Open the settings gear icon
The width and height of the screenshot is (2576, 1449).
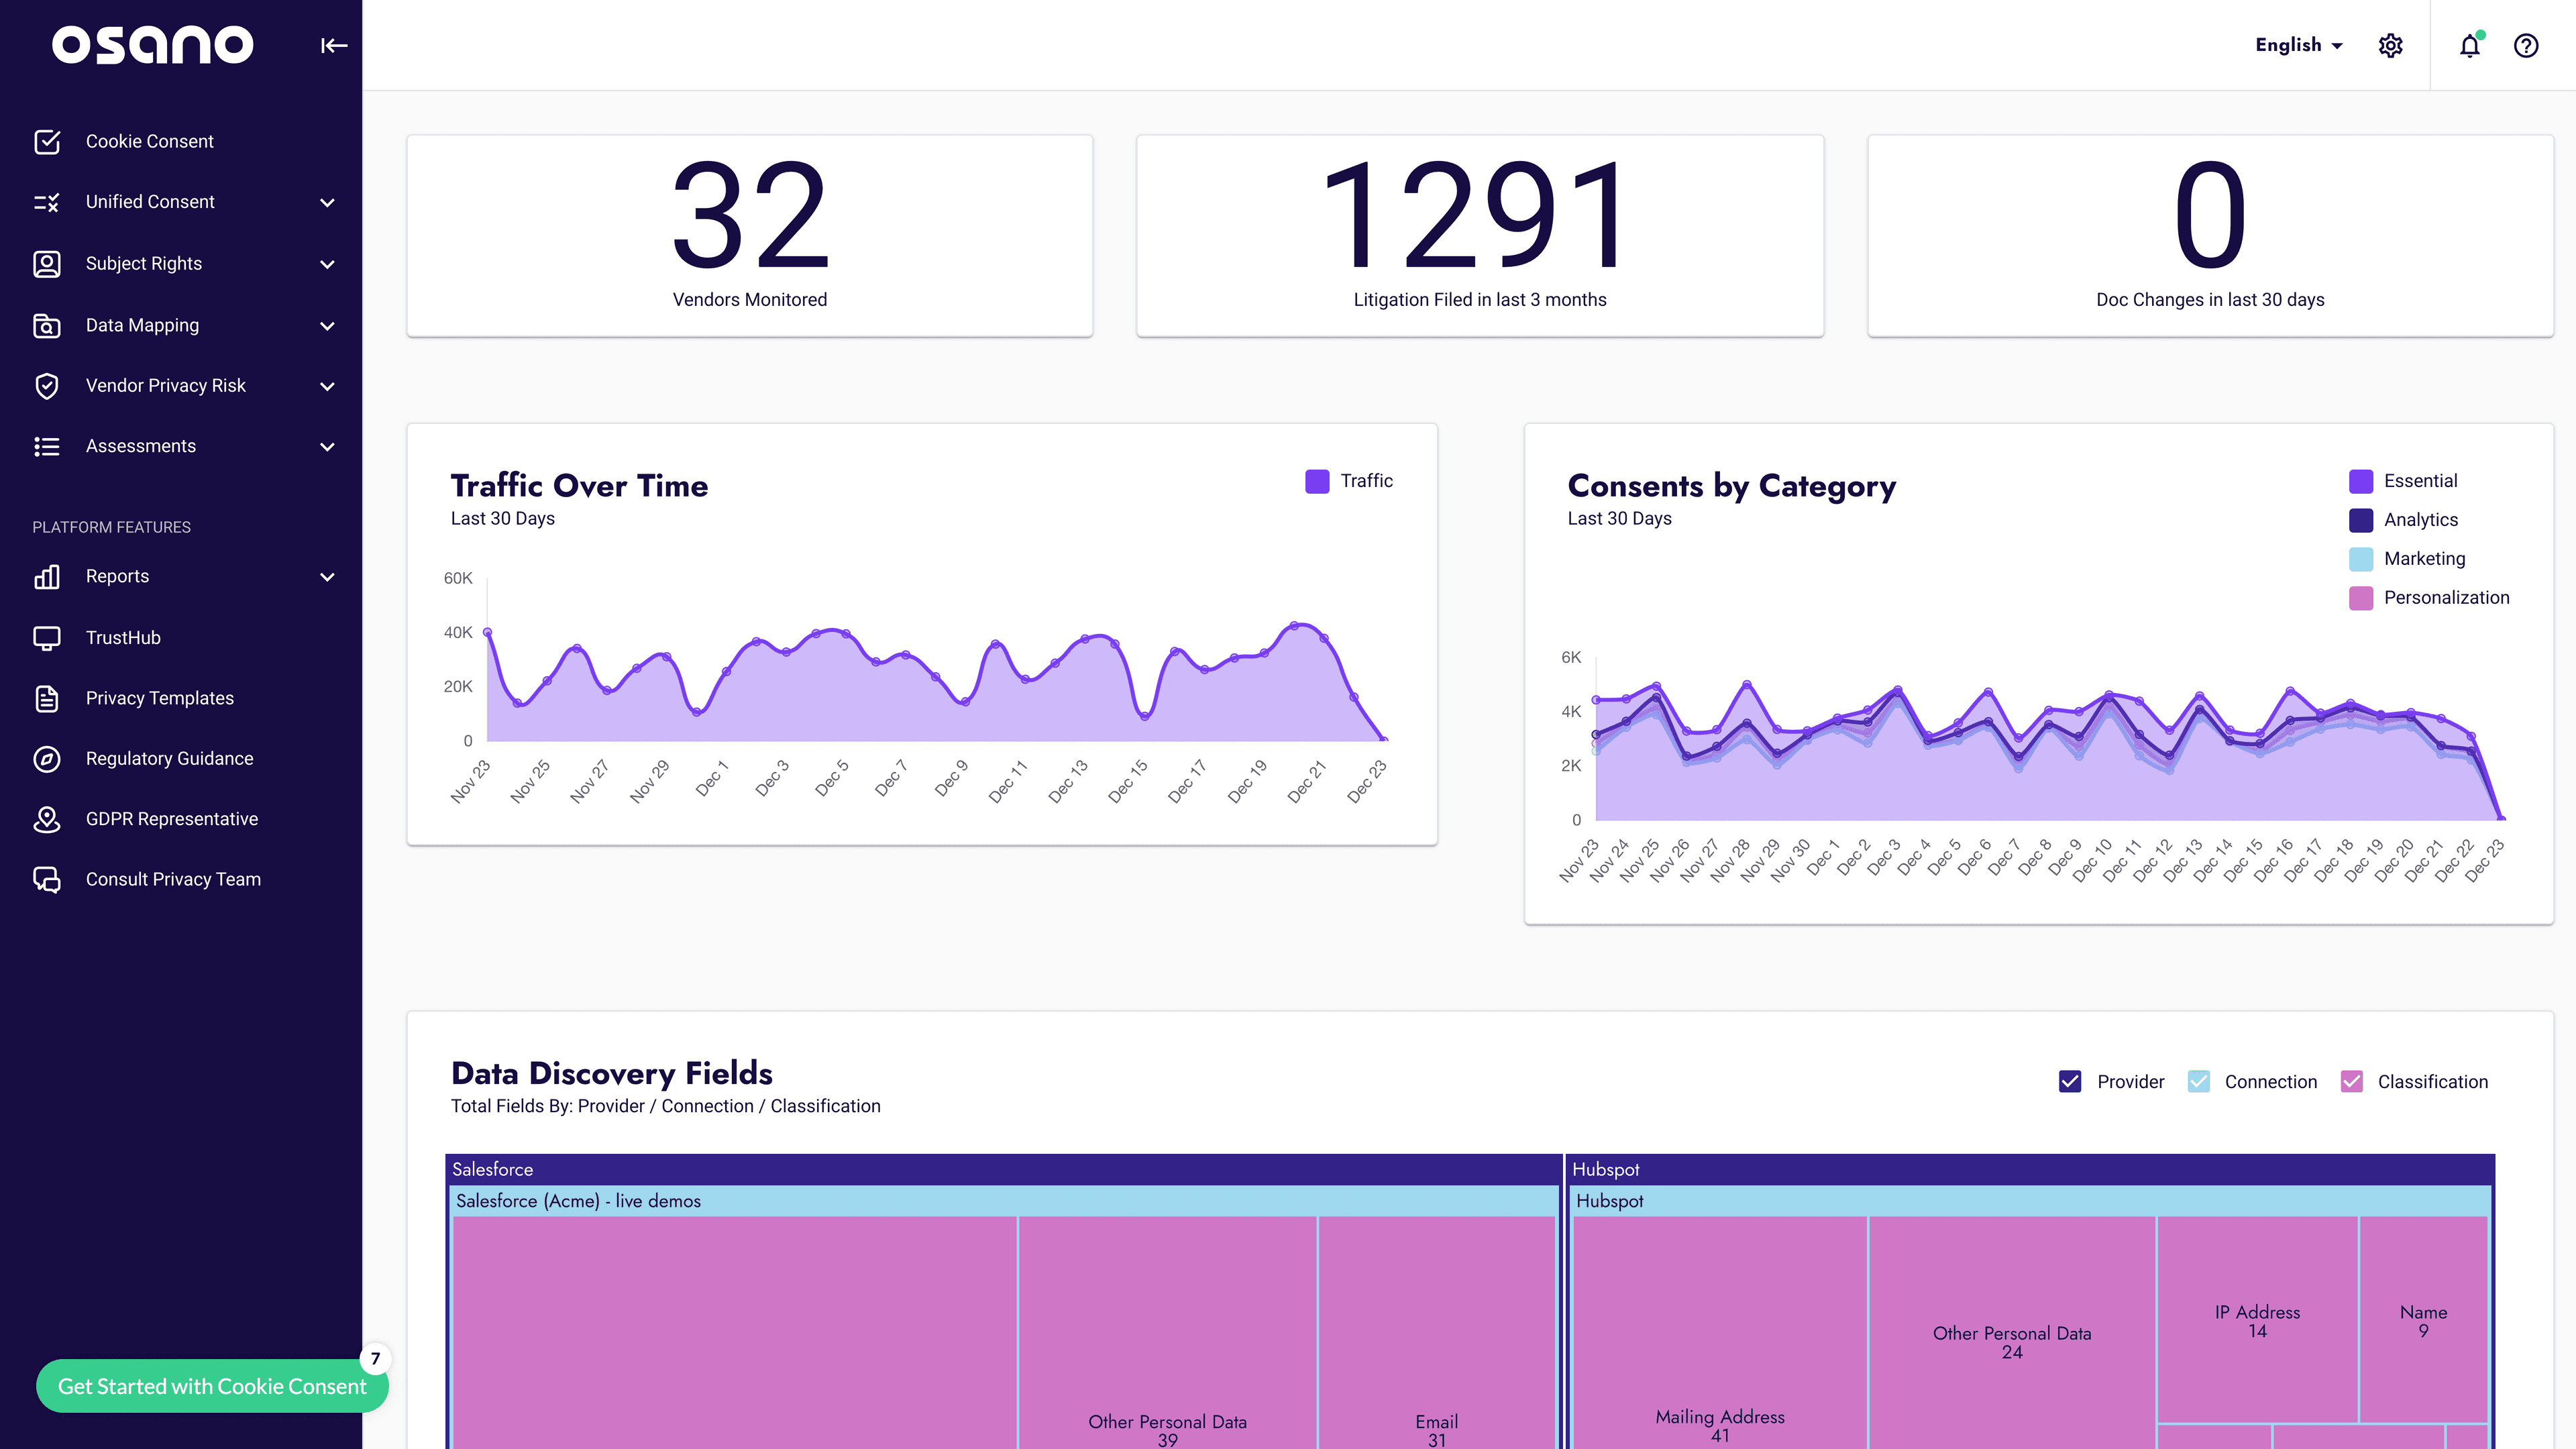[x=2390, y=46]
